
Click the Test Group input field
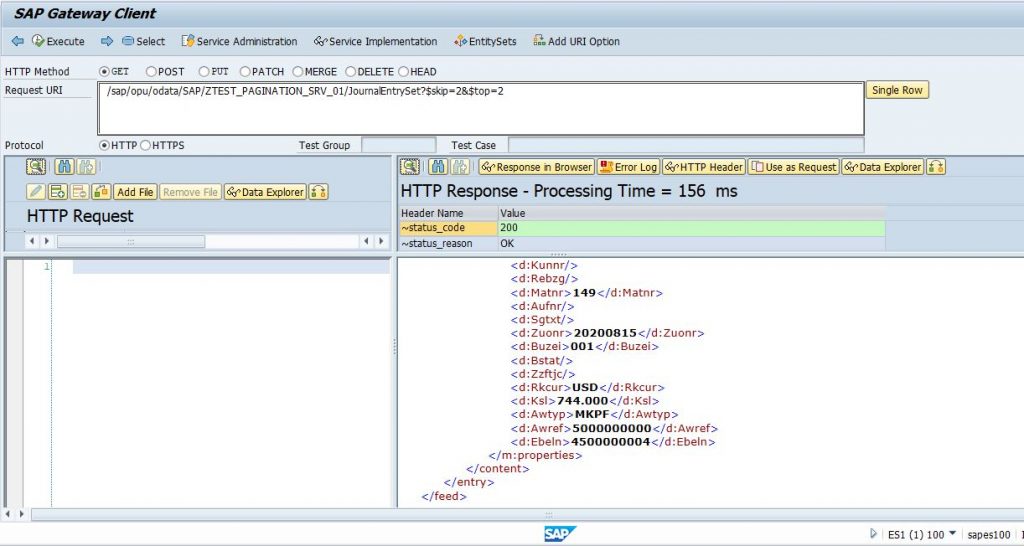[x=398, y=145]
